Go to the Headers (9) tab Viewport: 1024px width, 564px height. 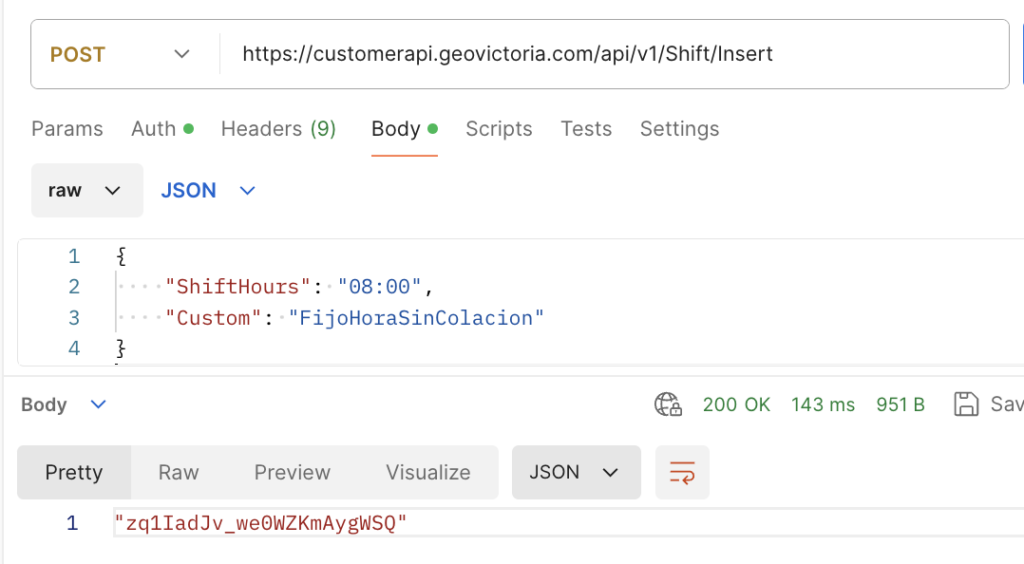[x=278, y=129]
